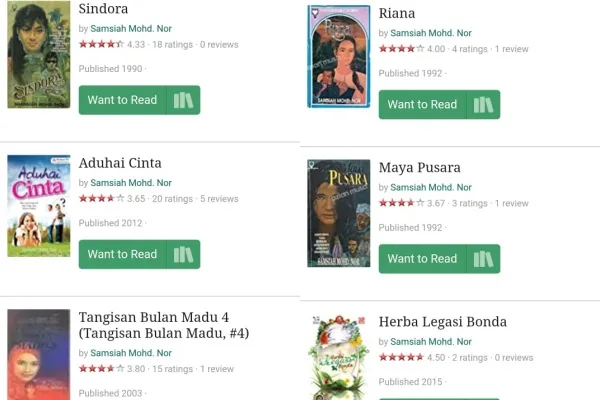The image size is (600, 400).
Task: Select Maya Pusara cover image
Action: (x=339, y=213)
